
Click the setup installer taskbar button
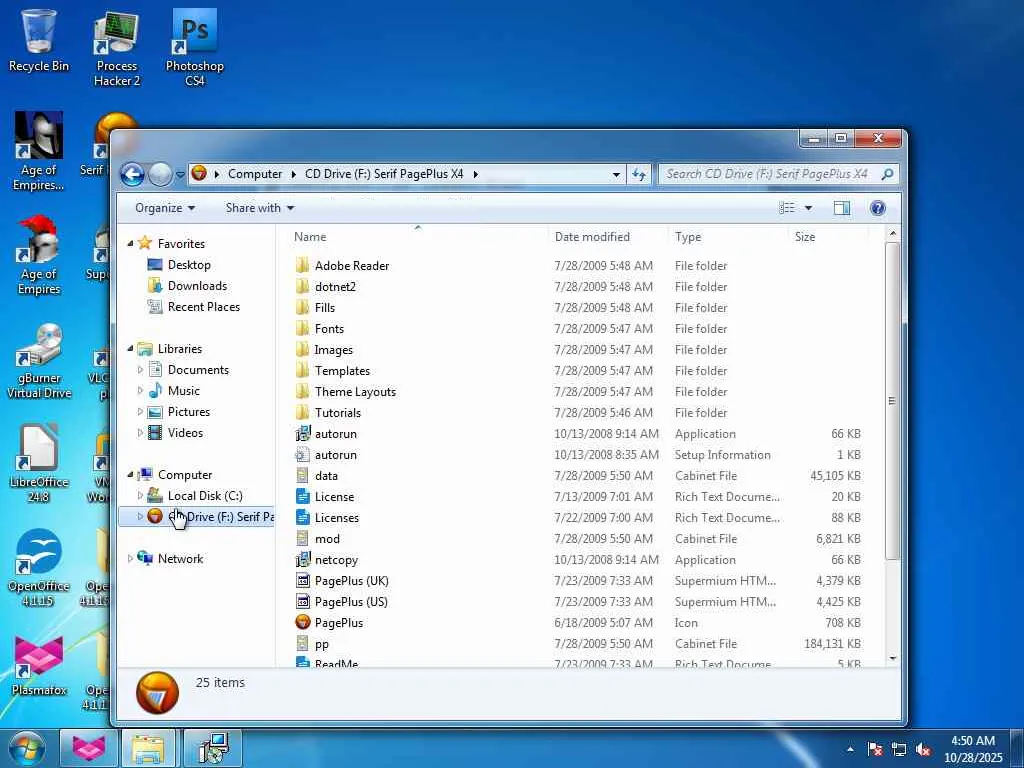[x=212, y=748]
